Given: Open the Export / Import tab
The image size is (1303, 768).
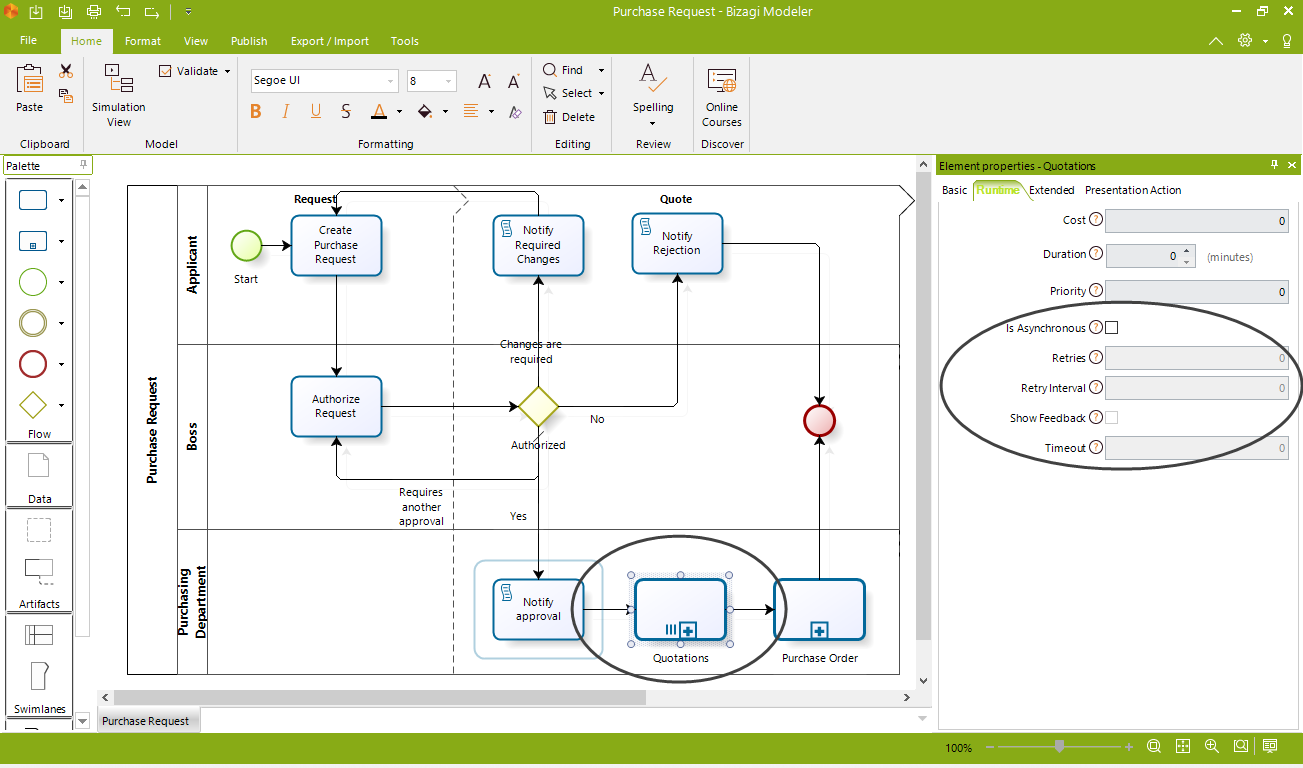Looking at the screenshot, I should coord(330,41).
